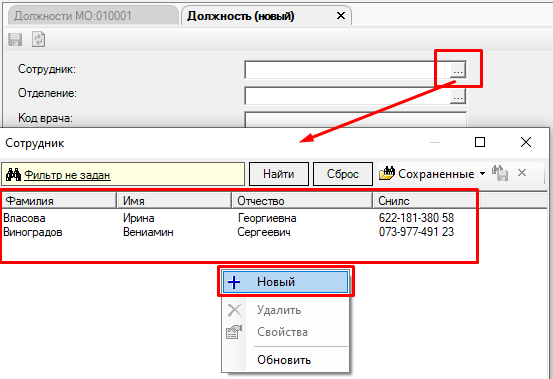Click the patronymic Георгиевна
This screenshot has height=379, width=553.
click(x=267, y=218)
